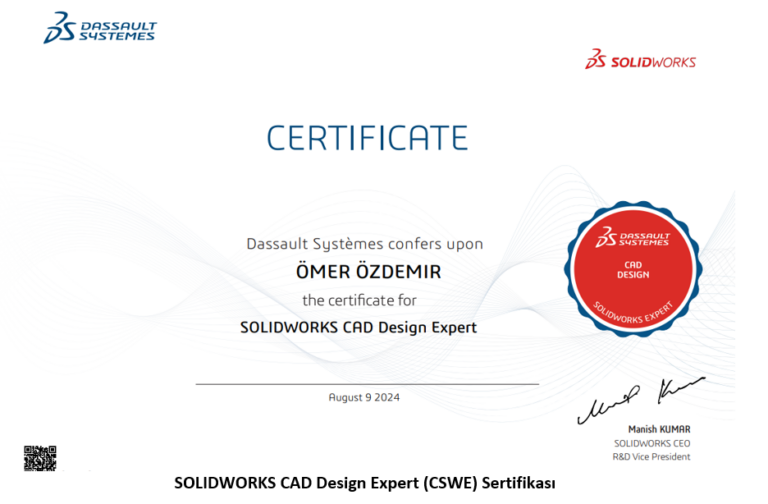768x504 pixels.
Task: Click the Dassault Systèmes 3DS emblem top-left
Action: [58, 28]
